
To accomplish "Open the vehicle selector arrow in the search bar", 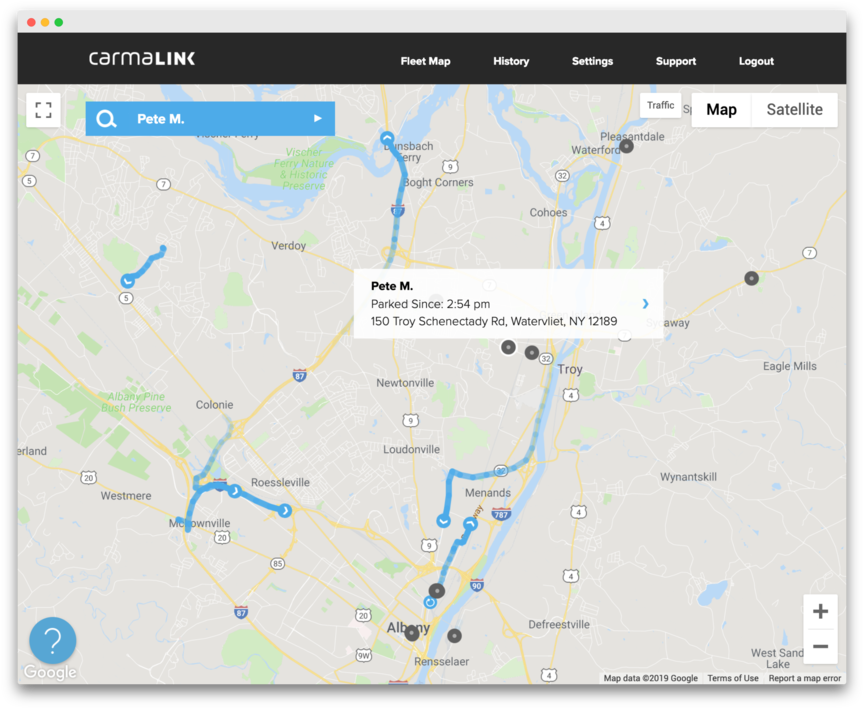I will [319, 118].
